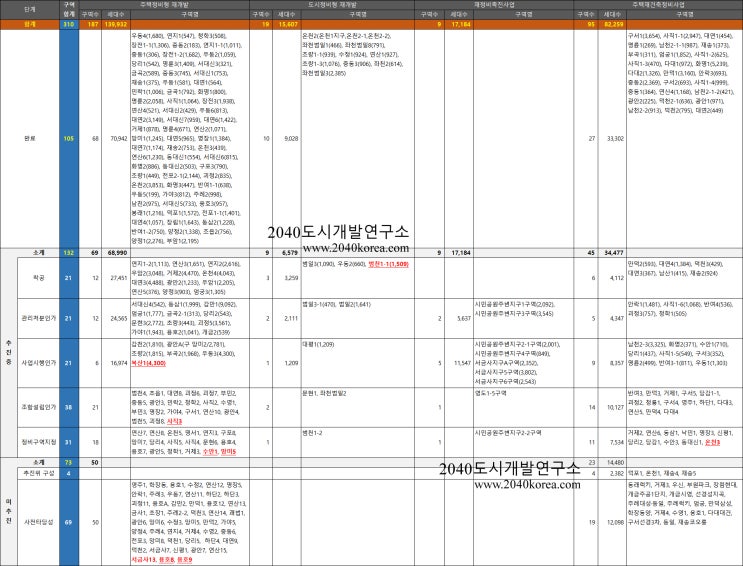Viewport: 743px width, 566px height.
Task: Select the subtotal cell 6,579
Action: pyautogui.click(x=288, y=253)
